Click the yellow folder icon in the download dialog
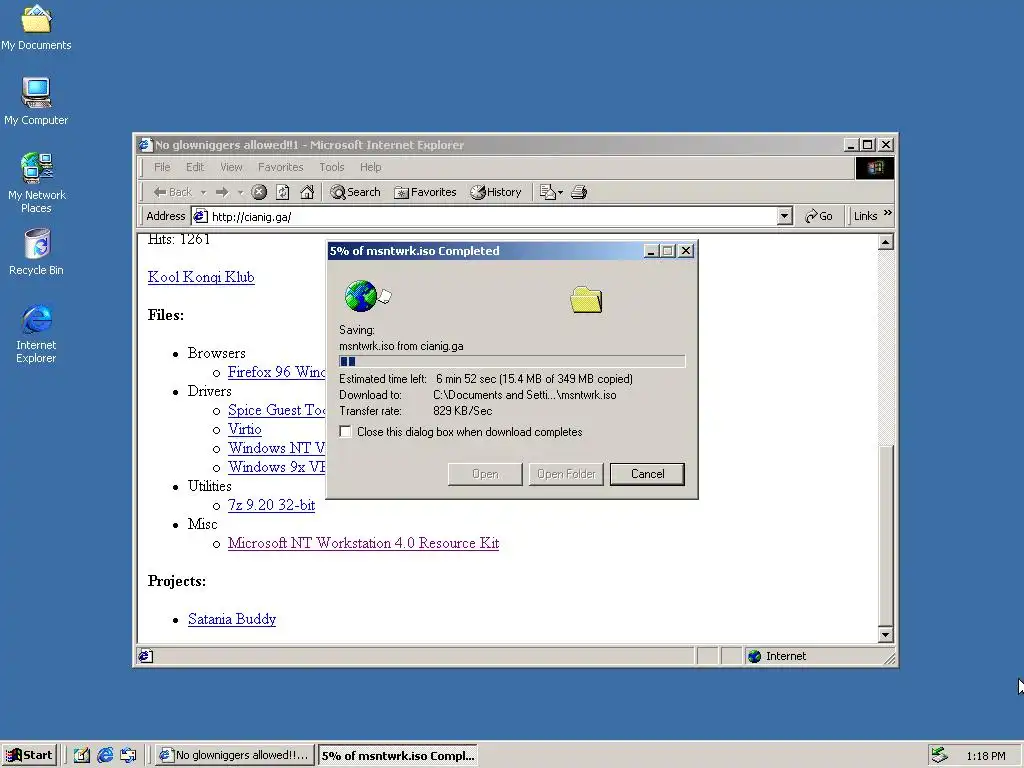This screenshot has width=1024, height=768. [x=586, y=300]
